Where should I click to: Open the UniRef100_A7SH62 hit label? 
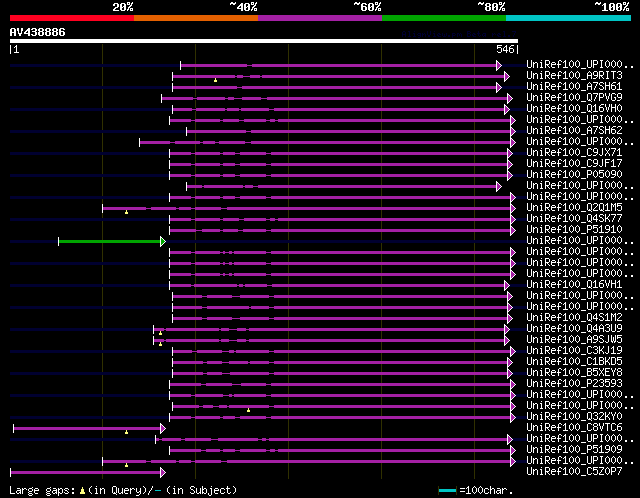pos(574,131)
